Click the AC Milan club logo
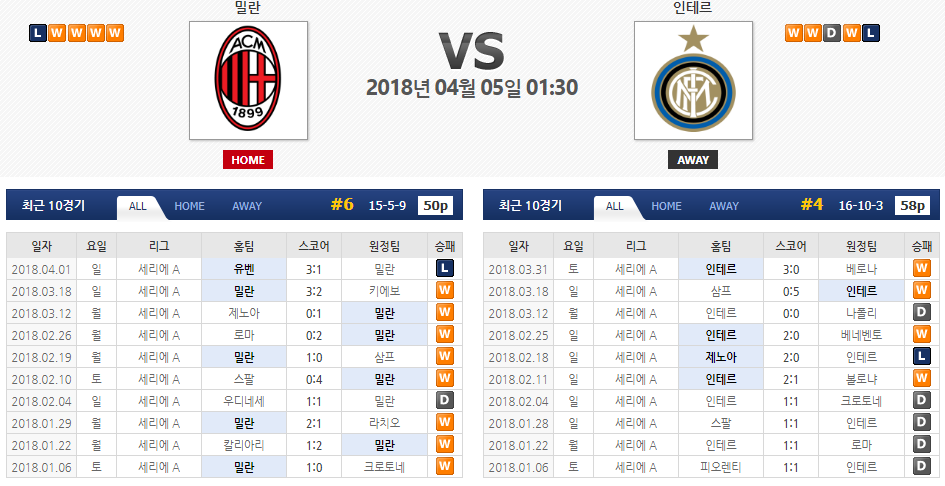 pyautogui.click(x=248, y=80)
